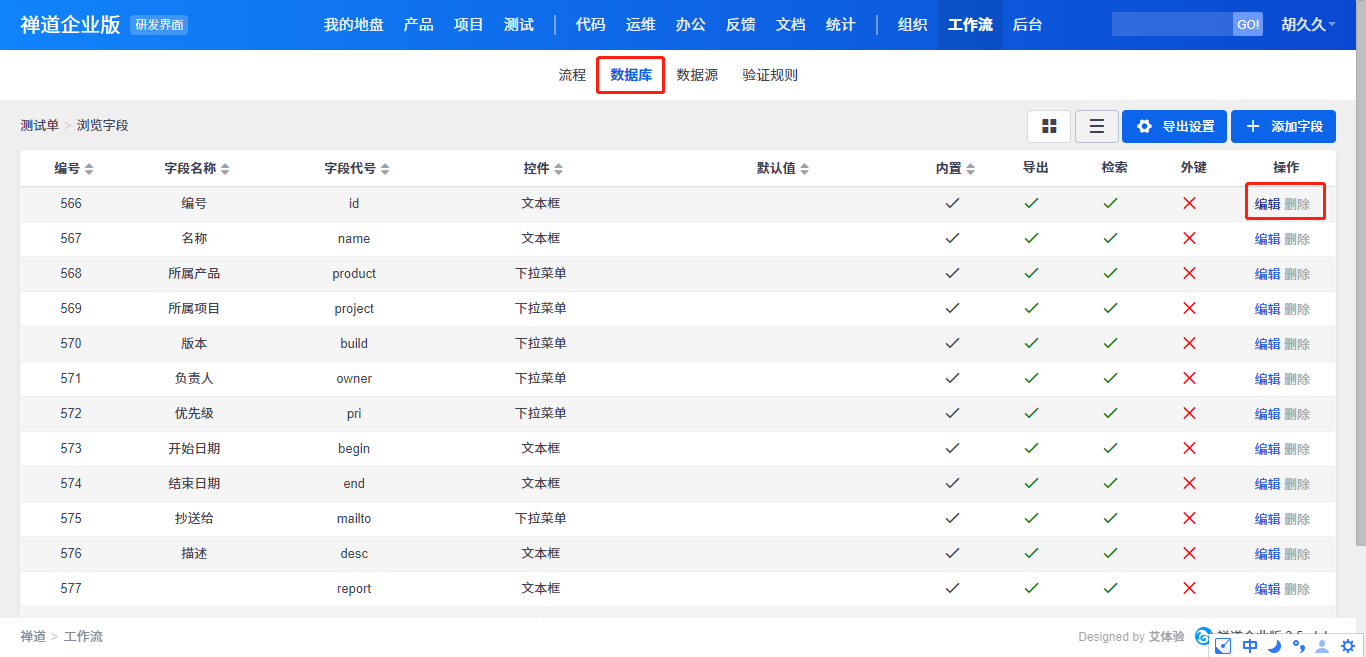Switch to the 验证规则 sub-tab
Screen dimensions: 1366x657
click(770, 75)
